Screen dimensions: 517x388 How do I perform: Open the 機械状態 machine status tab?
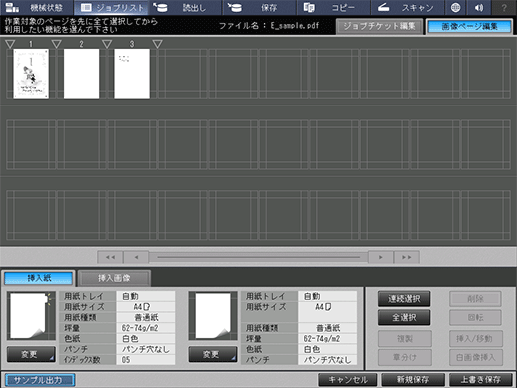pyautogui.click(x=37, y=7)
